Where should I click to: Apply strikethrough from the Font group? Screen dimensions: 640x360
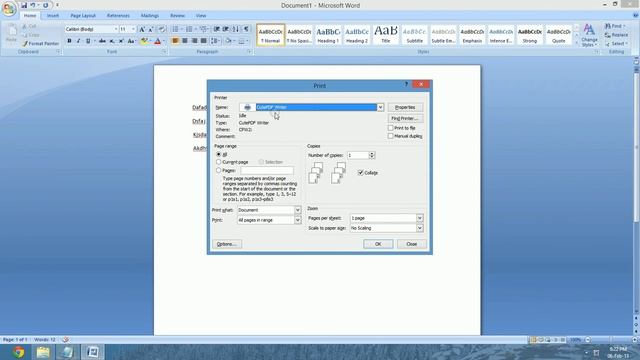click(102, 41)
